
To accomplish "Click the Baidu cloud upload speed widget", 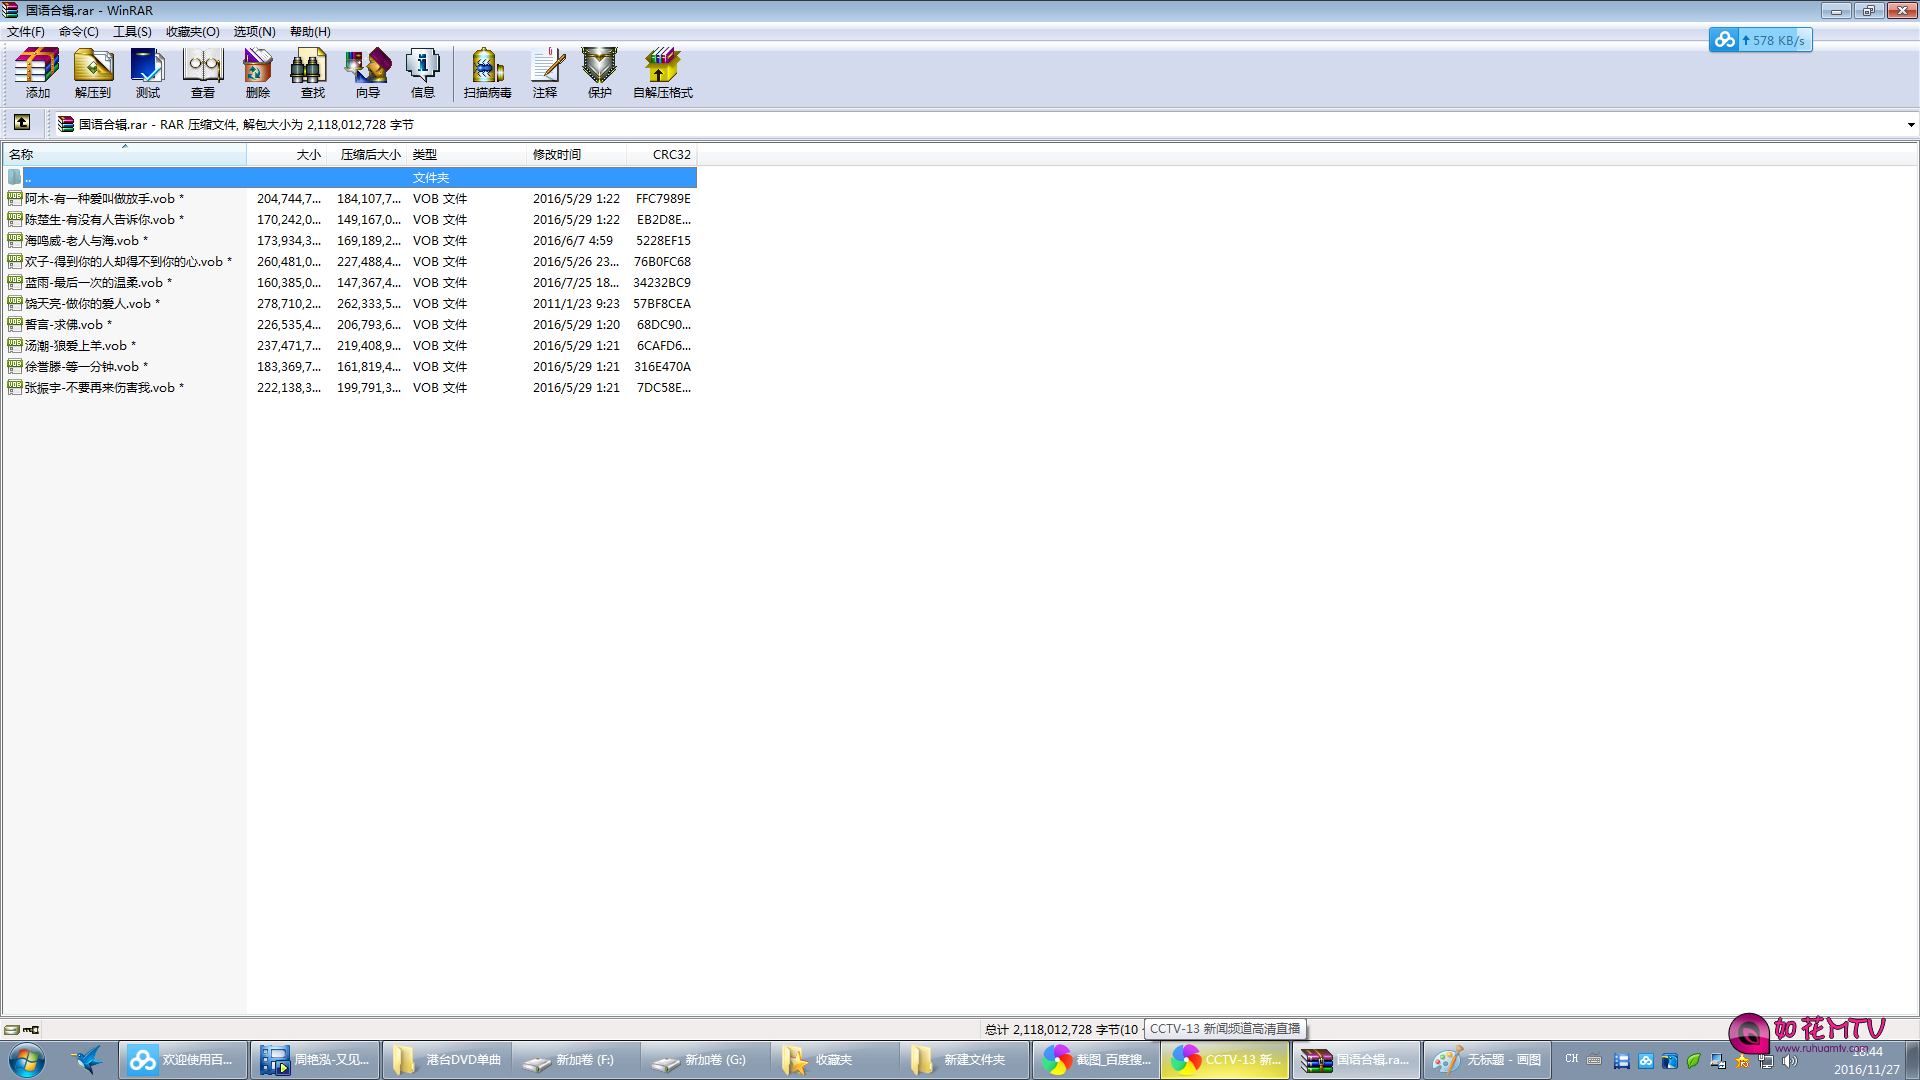I will pos(1760,40).
